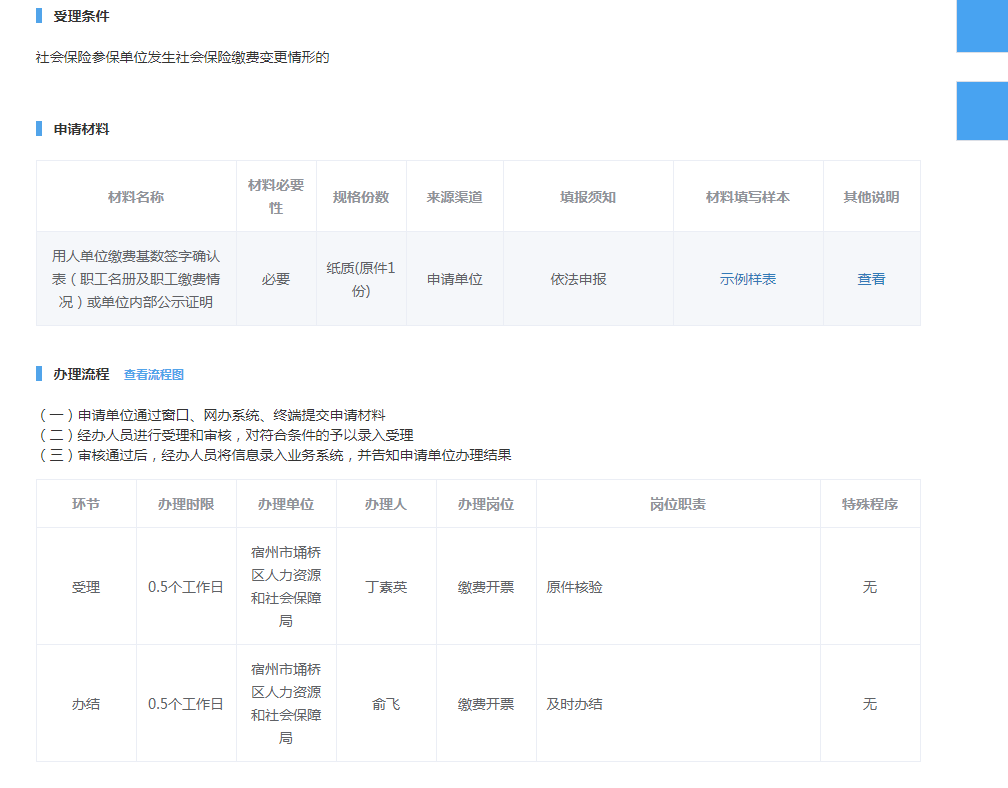1008x788 pixels.
Task: Click the 填报须知 column header
Action: click(587, 197)
